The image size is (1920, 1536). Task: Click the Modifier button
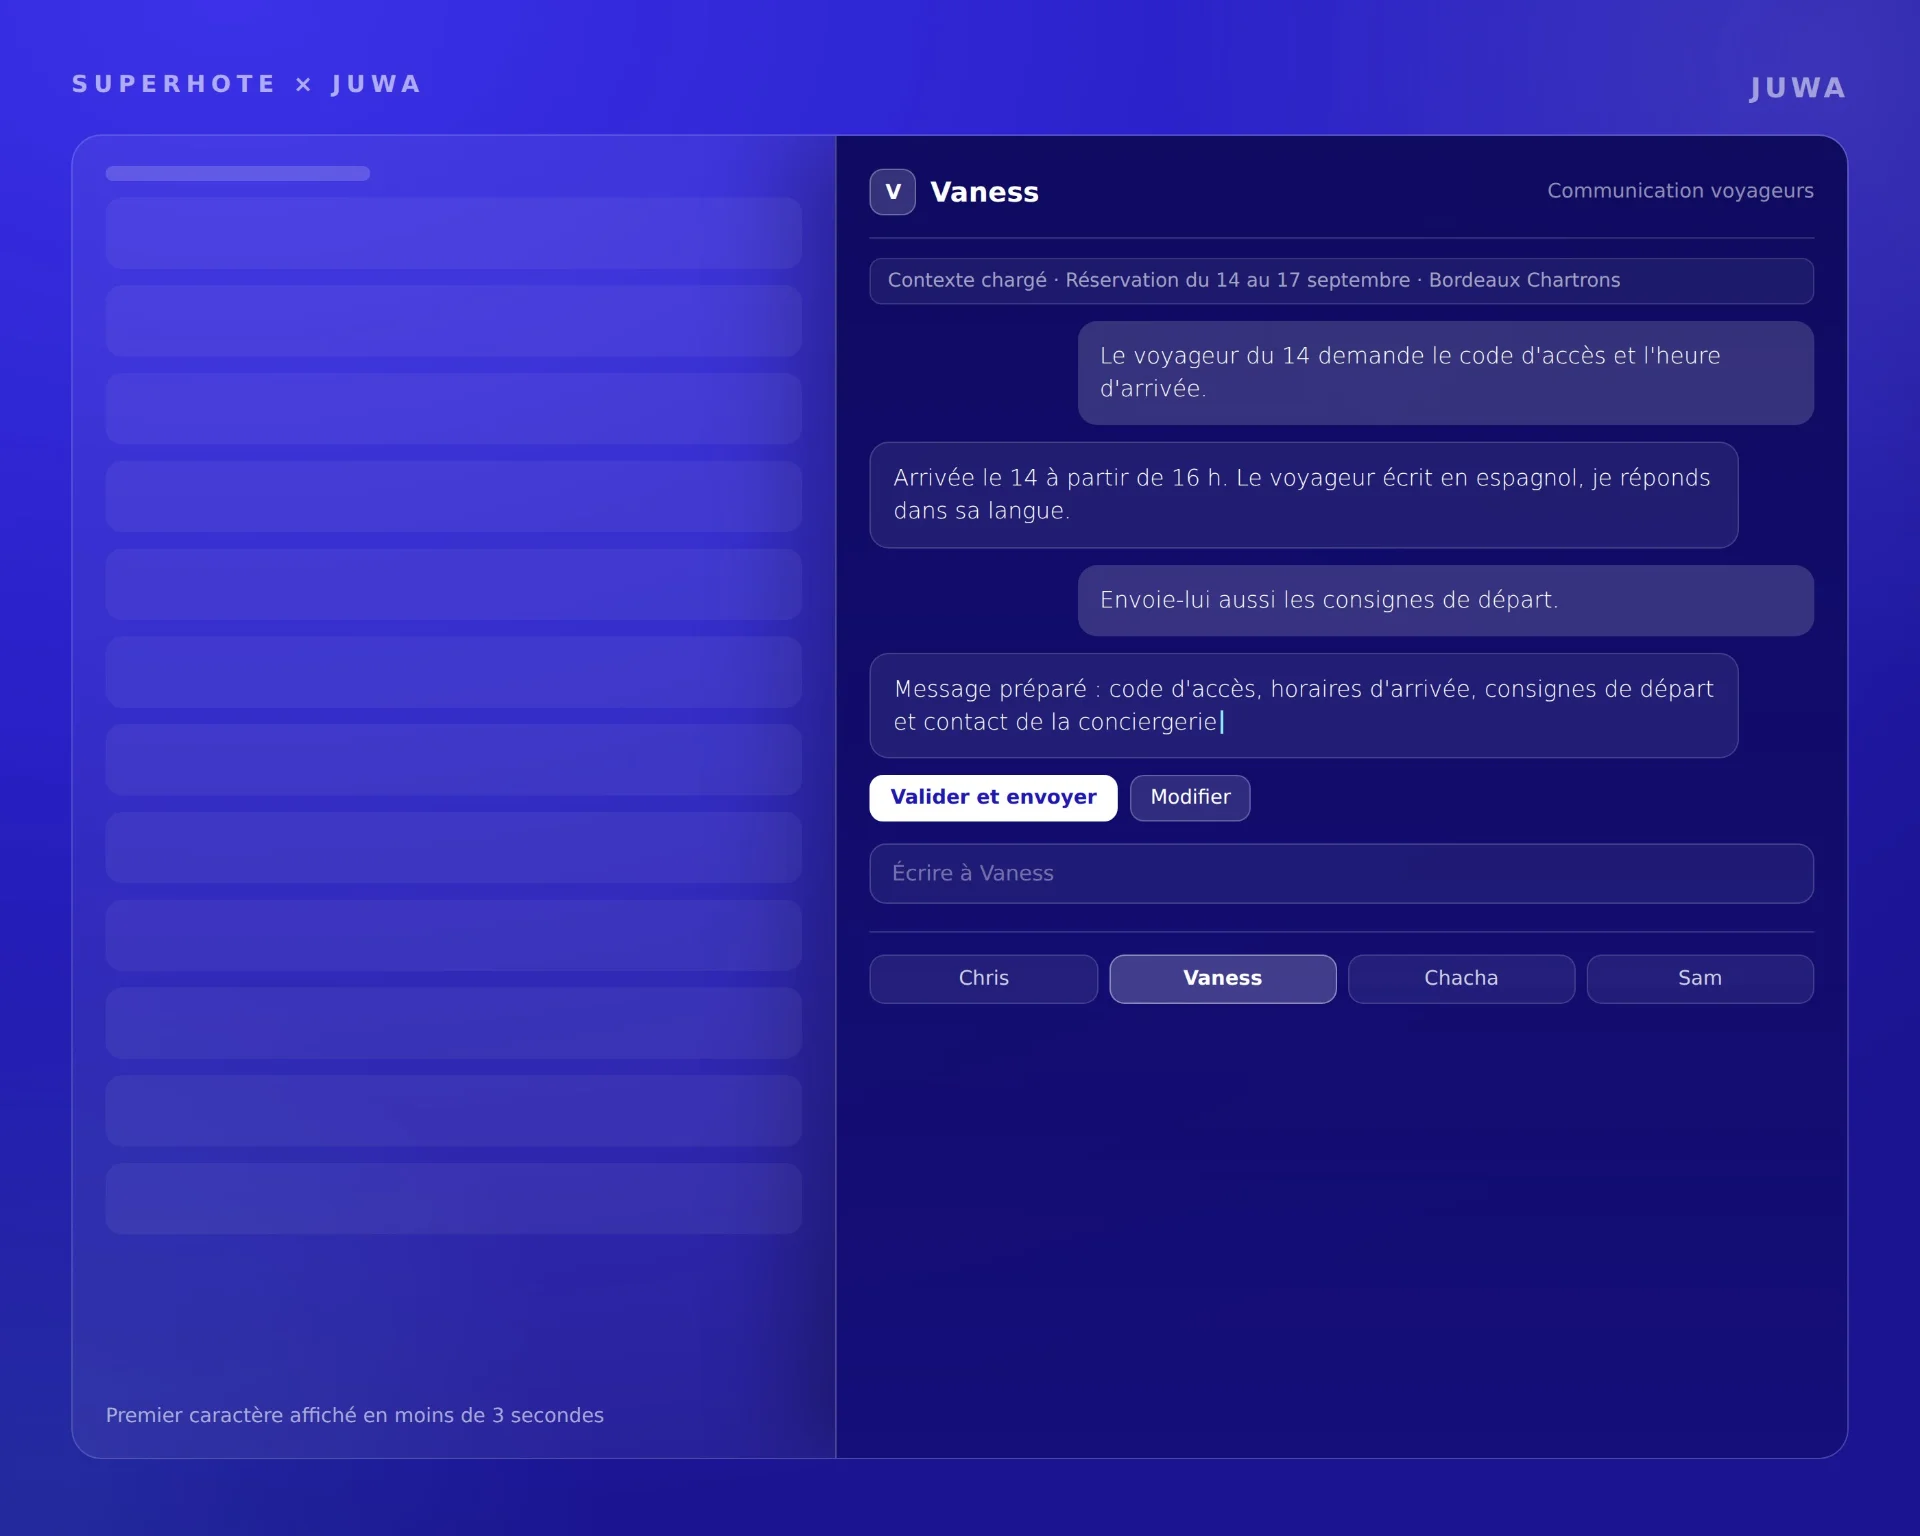tap(1190, 798)
